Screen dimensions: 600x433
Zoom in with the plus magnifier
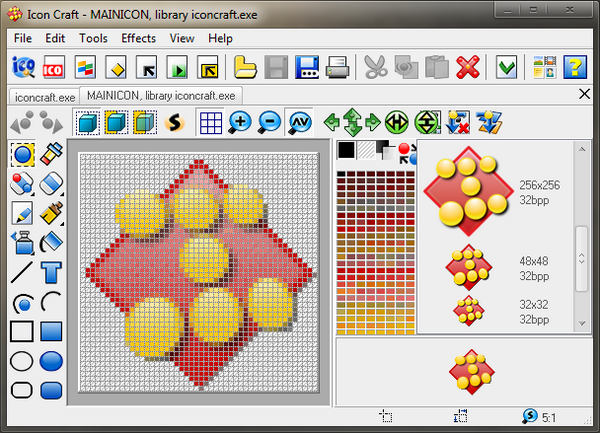(x=240, y=122)
